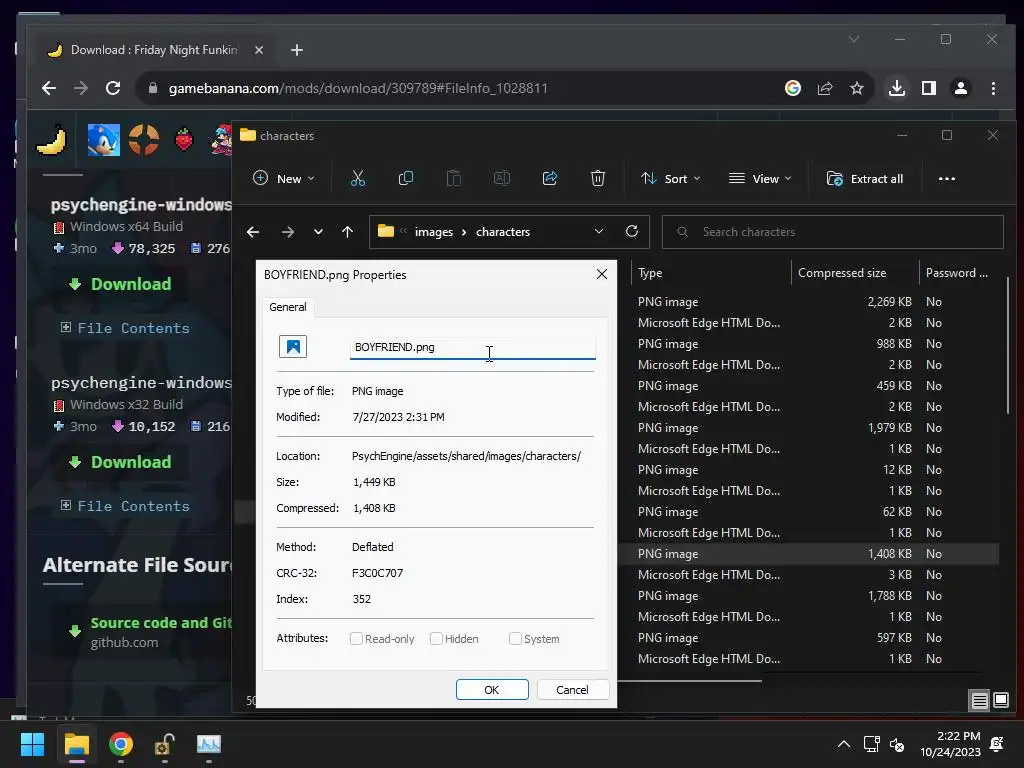The width and height of the screenshot is (1024, 768).
Task: Click the Search characters field
Action: pos(833,232)
